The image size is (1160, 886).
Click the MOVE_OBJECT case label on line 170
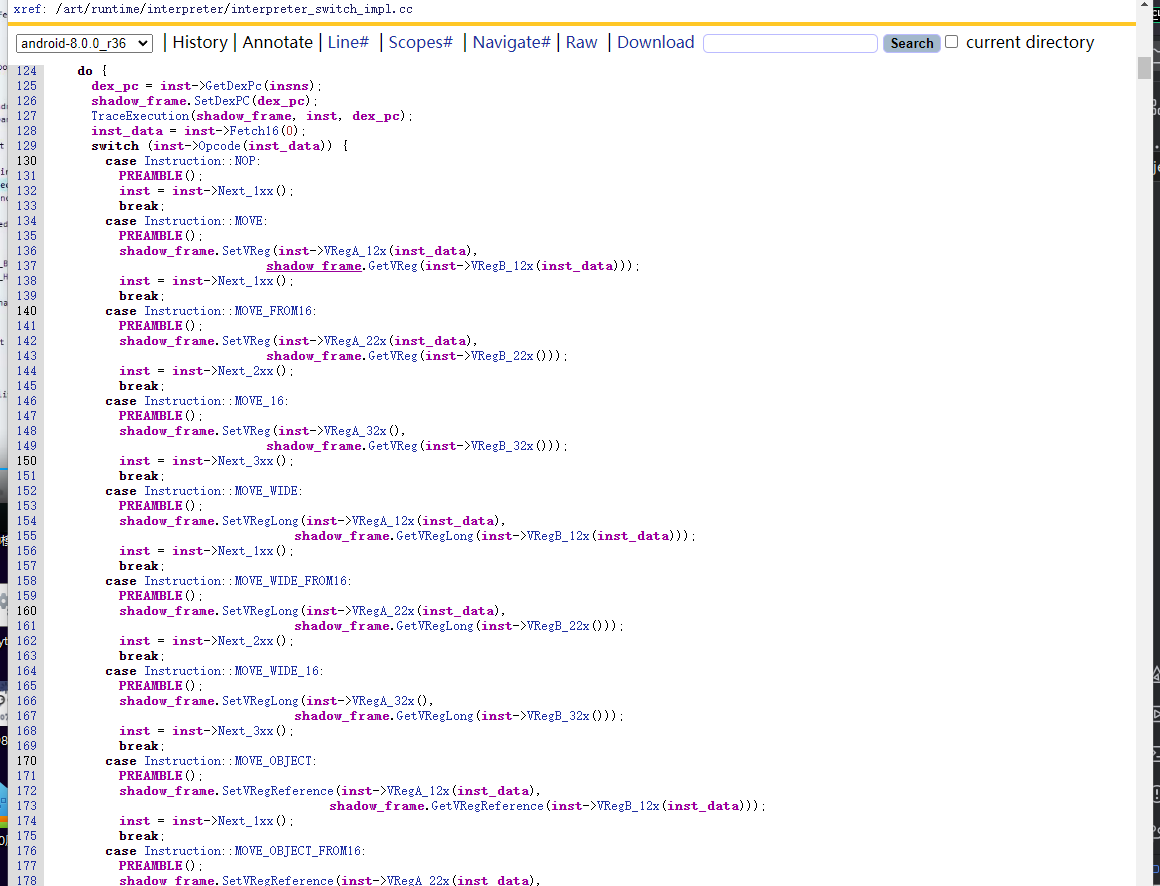pyautogui.click(x=274, y=761)
